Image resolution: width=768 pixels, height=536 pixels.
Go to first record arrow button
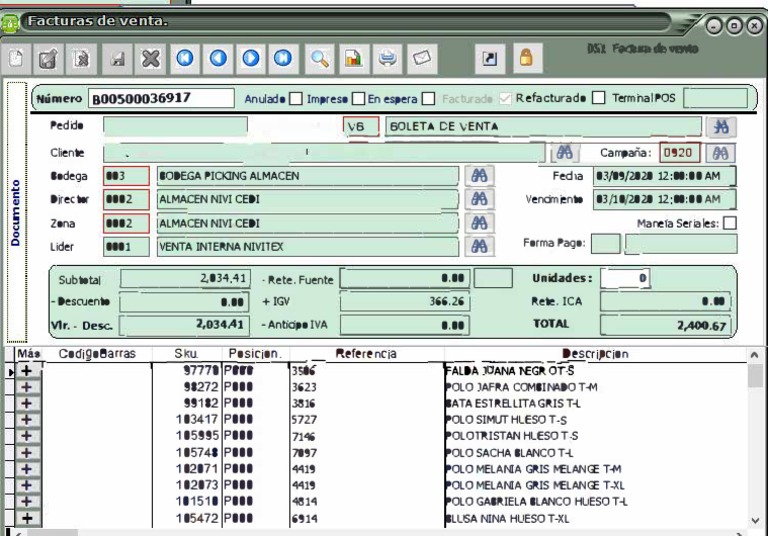click(x=185, y=58)
